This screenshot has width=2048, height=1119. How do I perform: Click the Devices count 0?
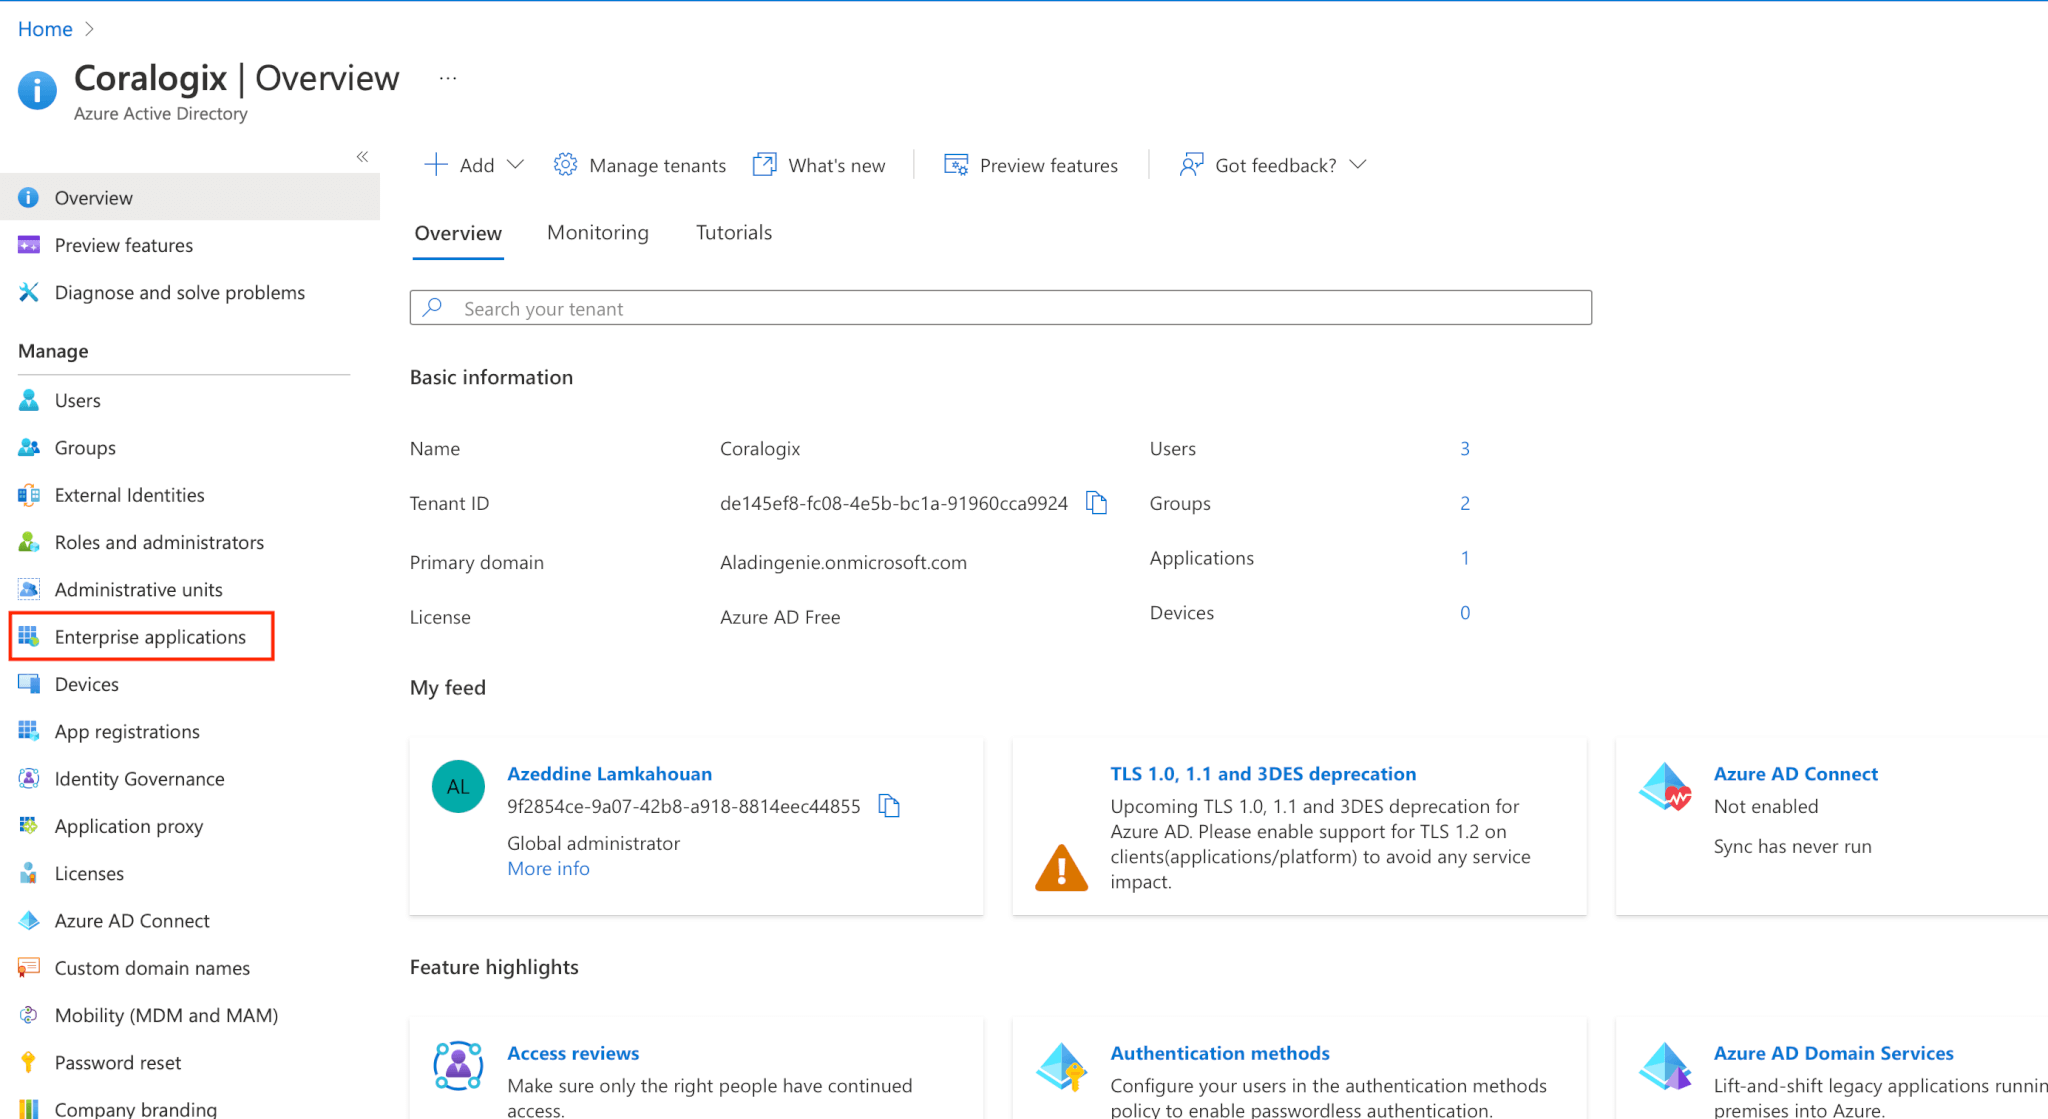[1464, 612]
